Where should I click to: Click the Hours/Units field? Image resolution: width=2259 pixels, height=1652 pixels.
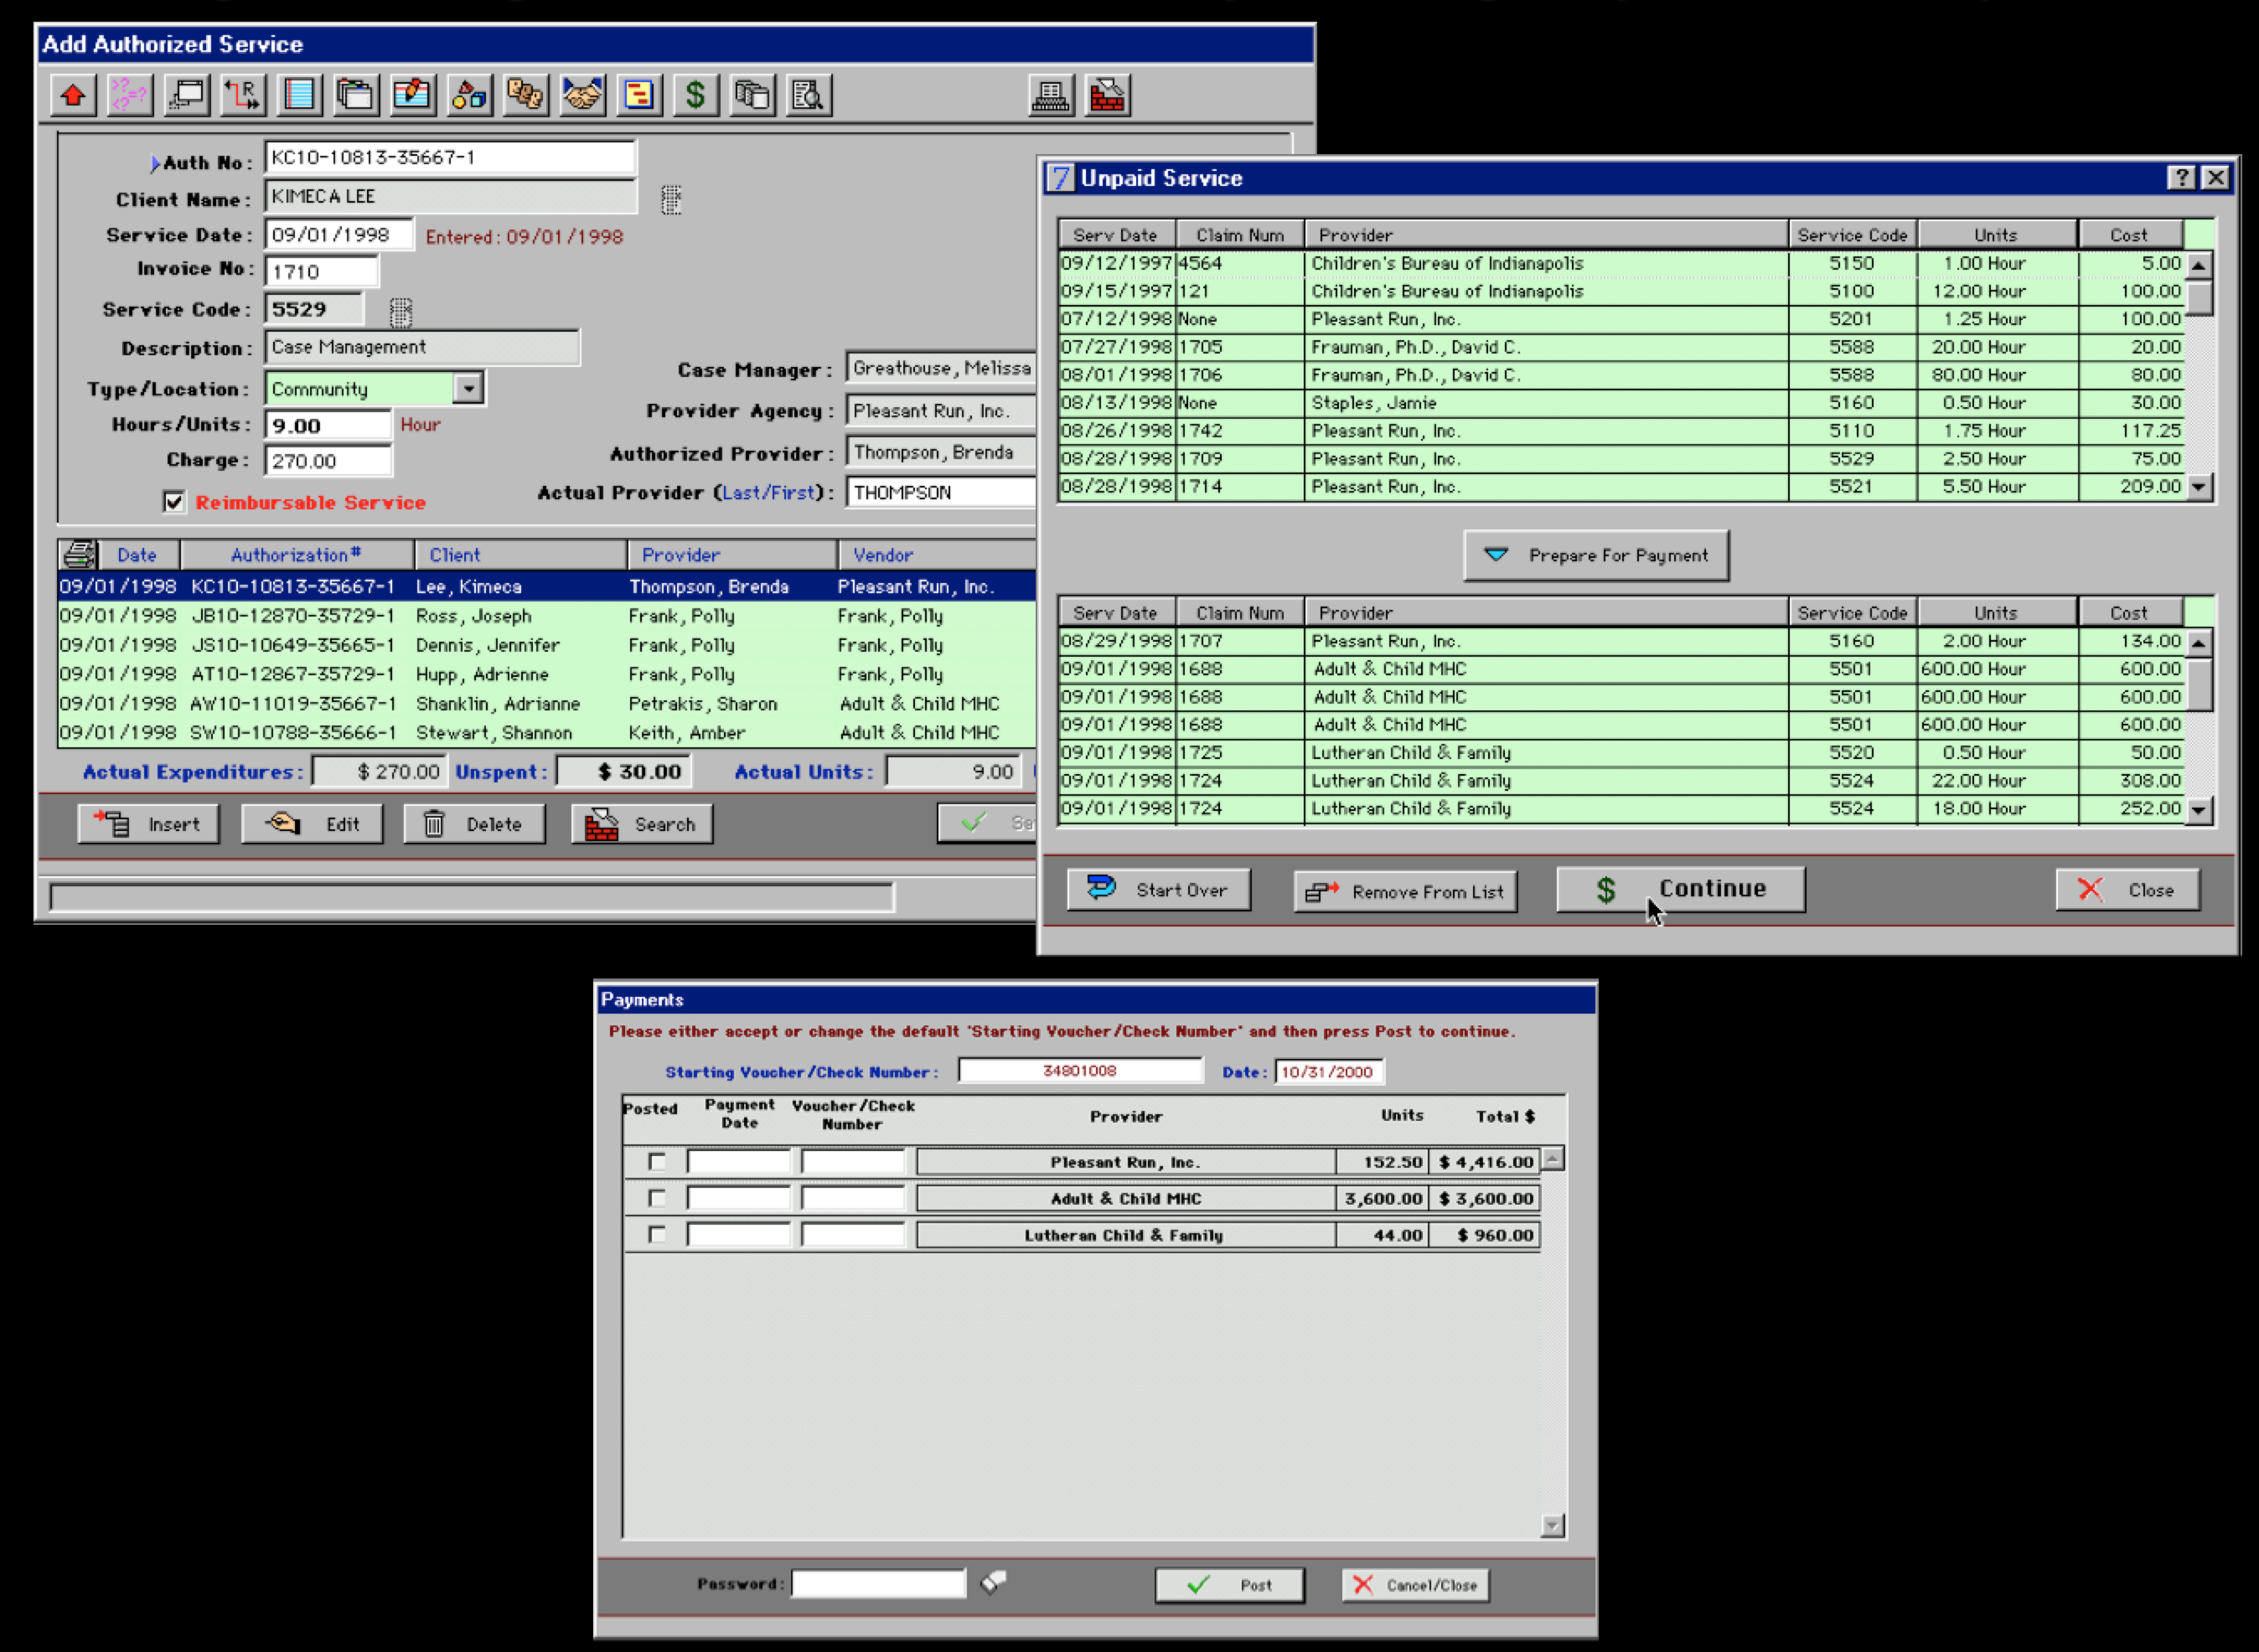coord(328,425)
